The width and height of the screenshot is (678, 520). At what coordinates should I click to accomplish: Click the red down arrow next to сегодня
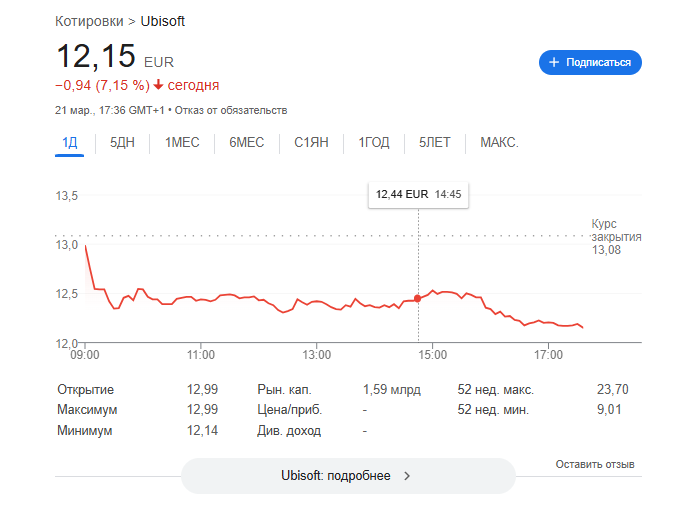coord(159,85)
